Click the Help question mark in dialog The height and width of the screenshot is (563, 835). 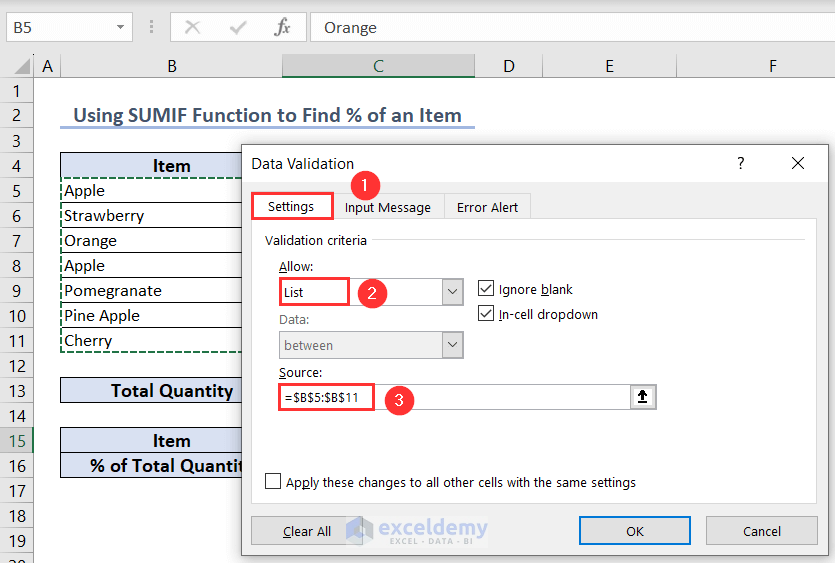pyautogui.click(x=741, y=163)
